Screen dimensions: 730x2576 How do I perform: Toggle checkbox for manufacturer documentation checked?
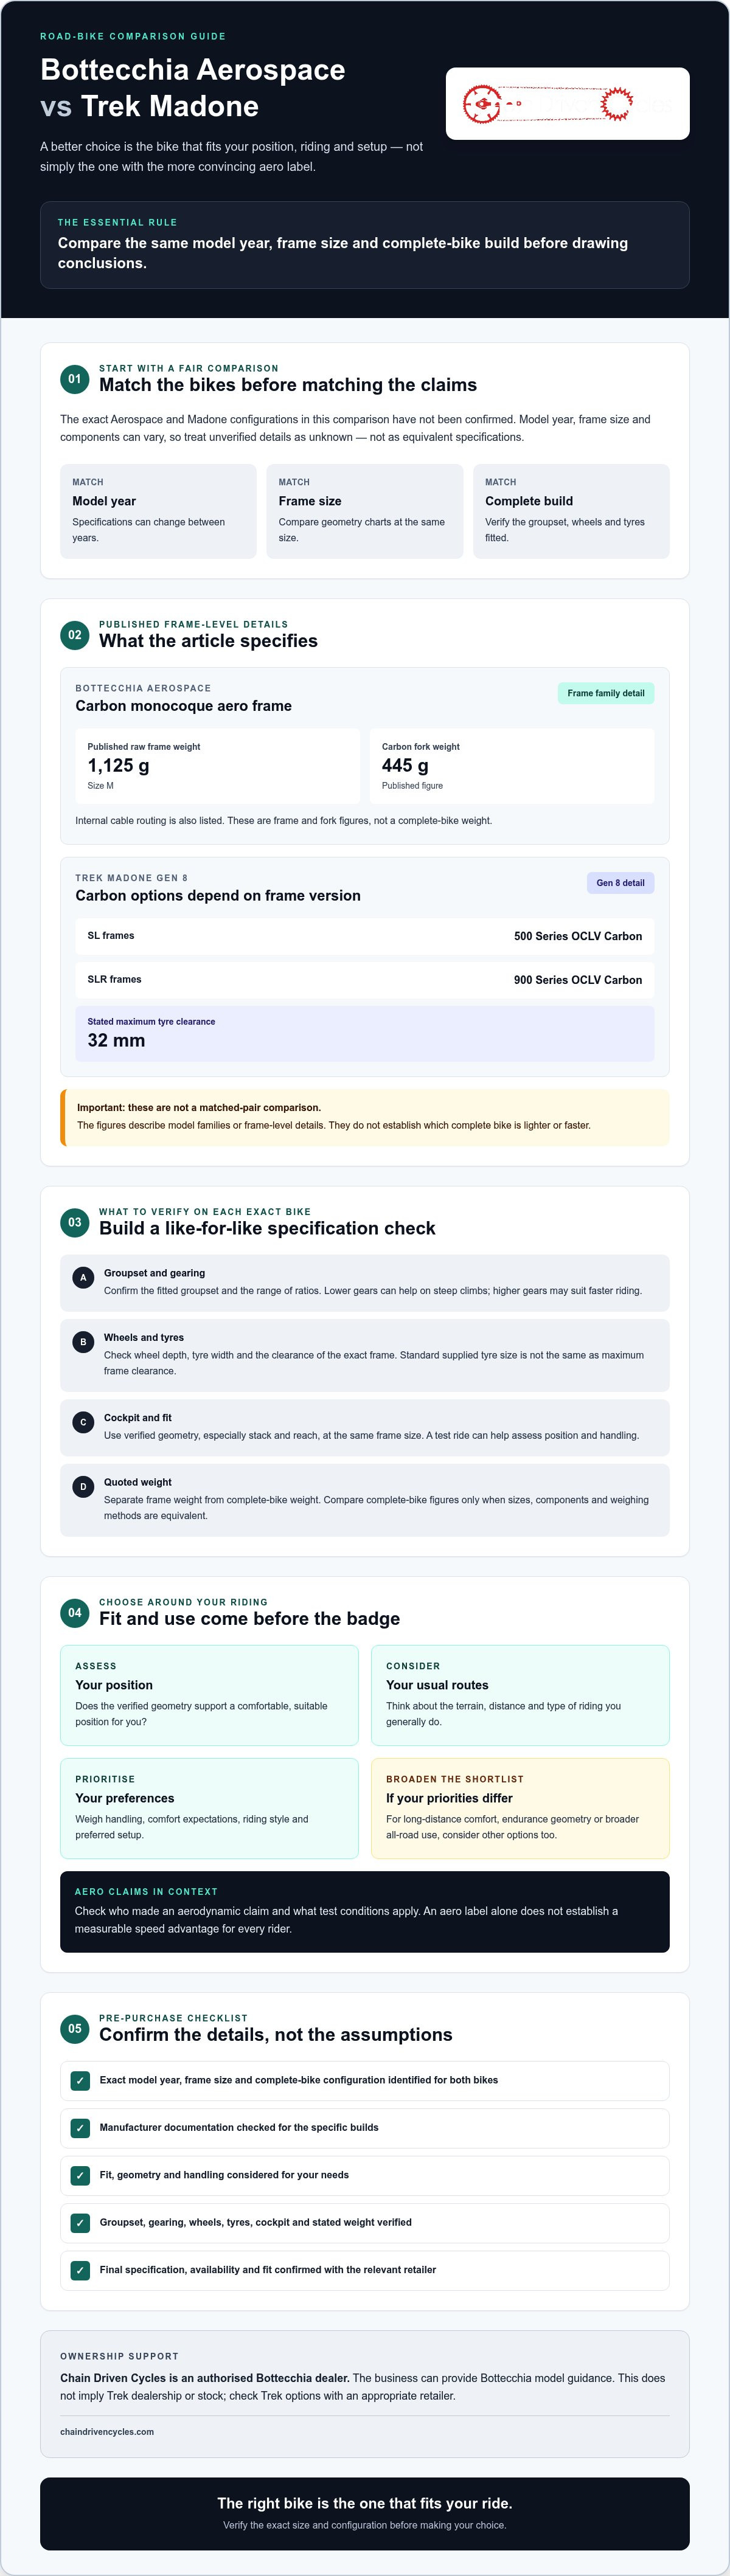pos(80,2127)
